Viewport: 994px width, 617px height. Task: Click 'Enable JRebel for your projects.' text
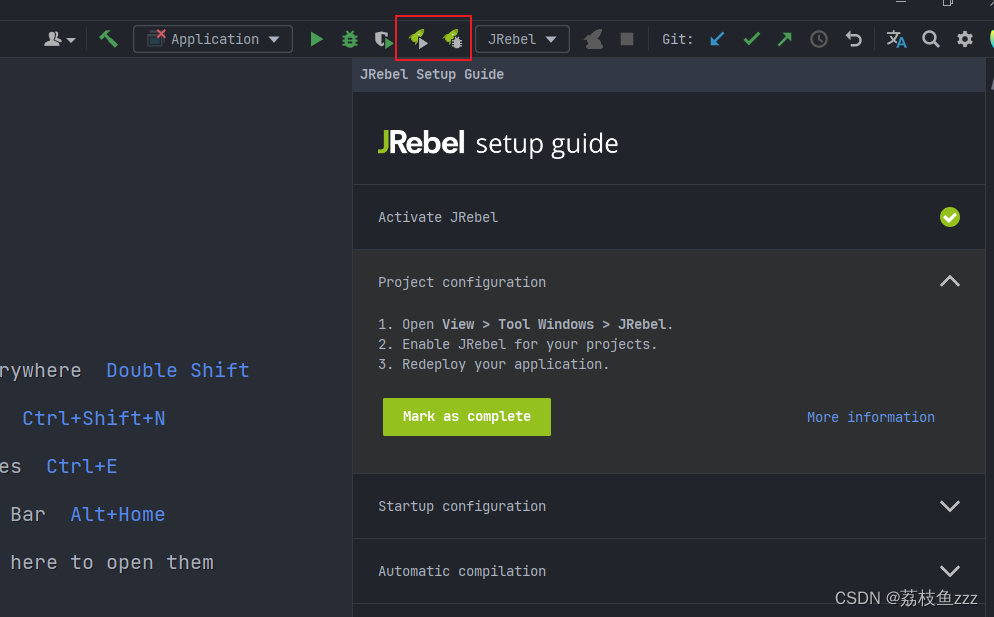529,344
